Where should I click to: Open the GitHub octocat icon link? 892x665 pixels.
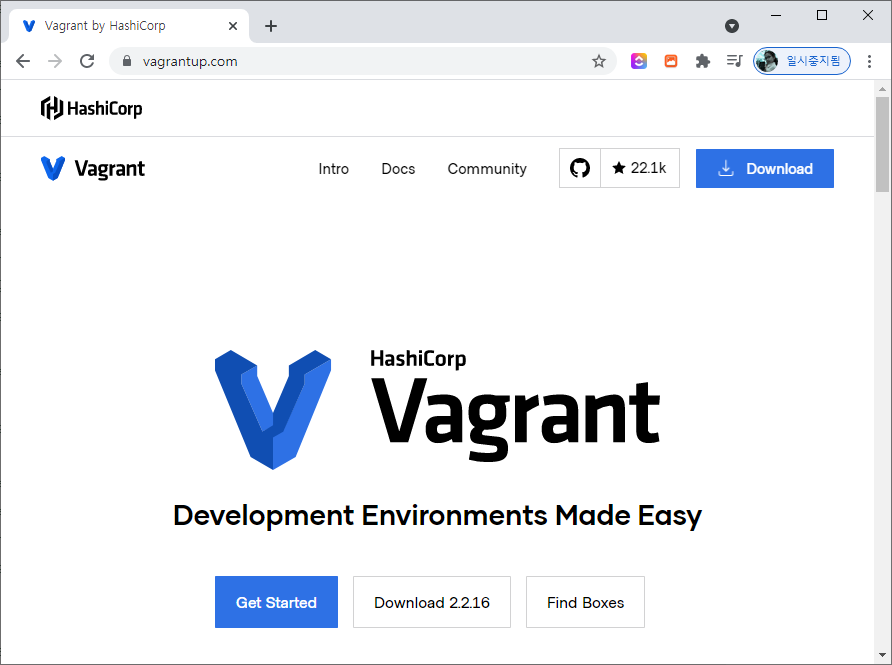[x=580, y=168]
